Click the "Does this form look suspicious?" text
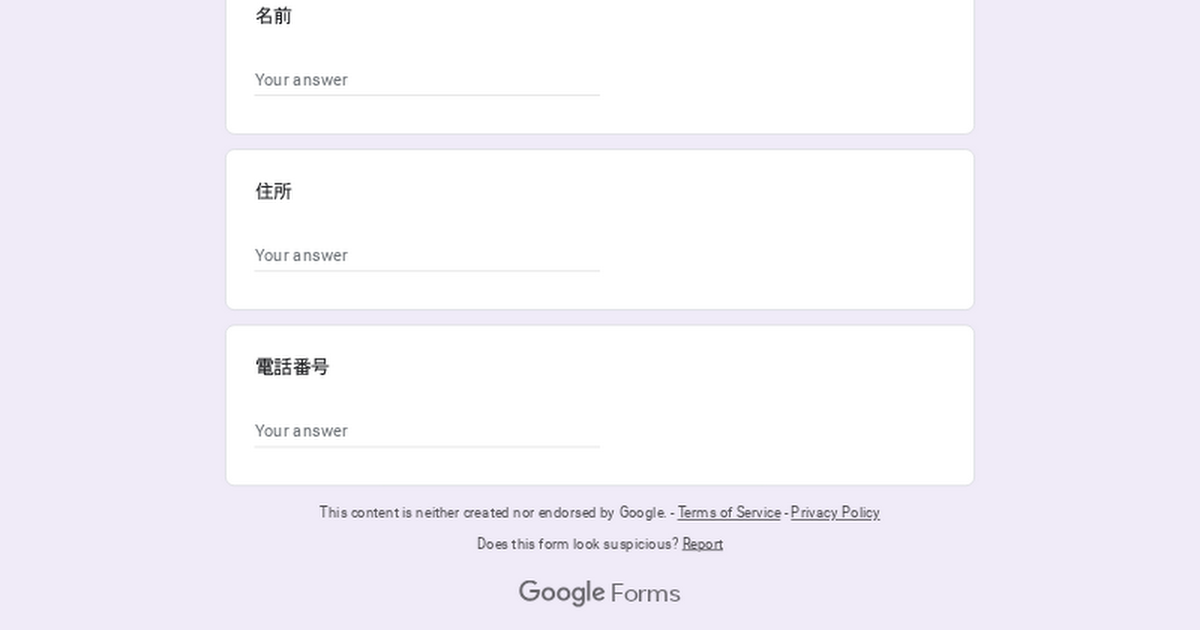 click(577, 544)
